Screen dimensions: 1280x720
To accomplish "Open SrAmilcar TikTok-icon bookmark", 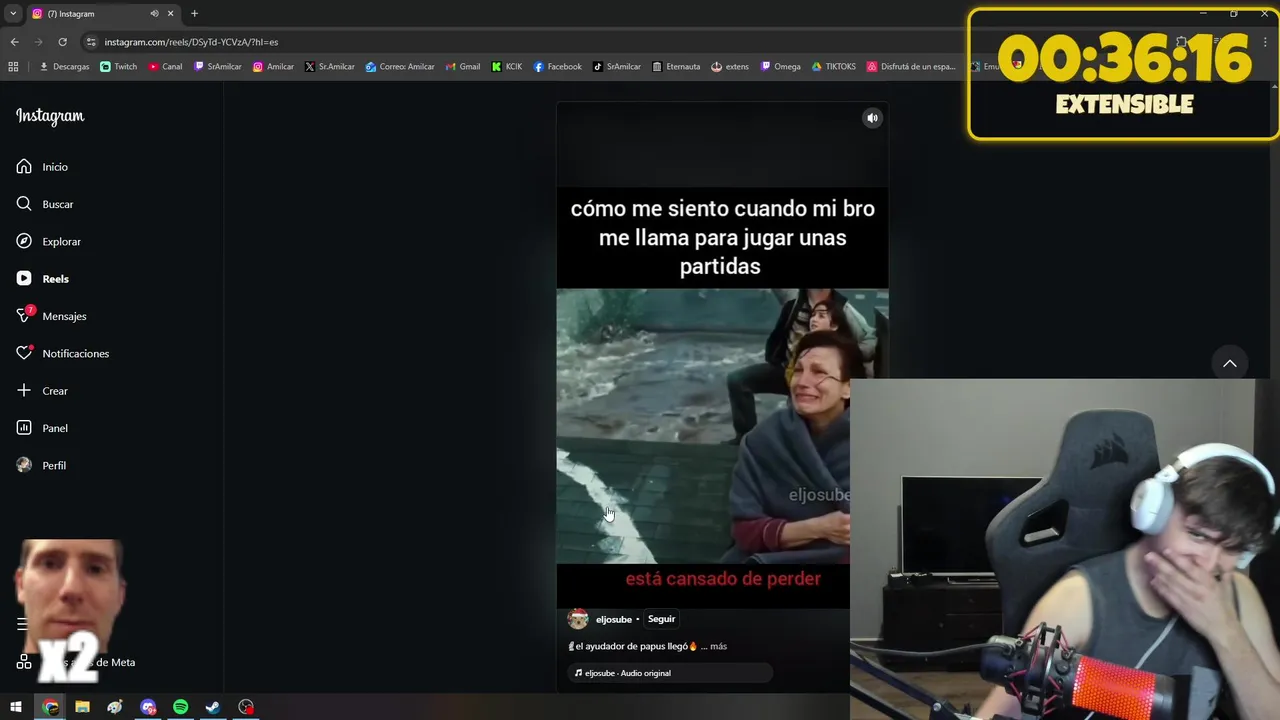I will click(x=616, y=67).
